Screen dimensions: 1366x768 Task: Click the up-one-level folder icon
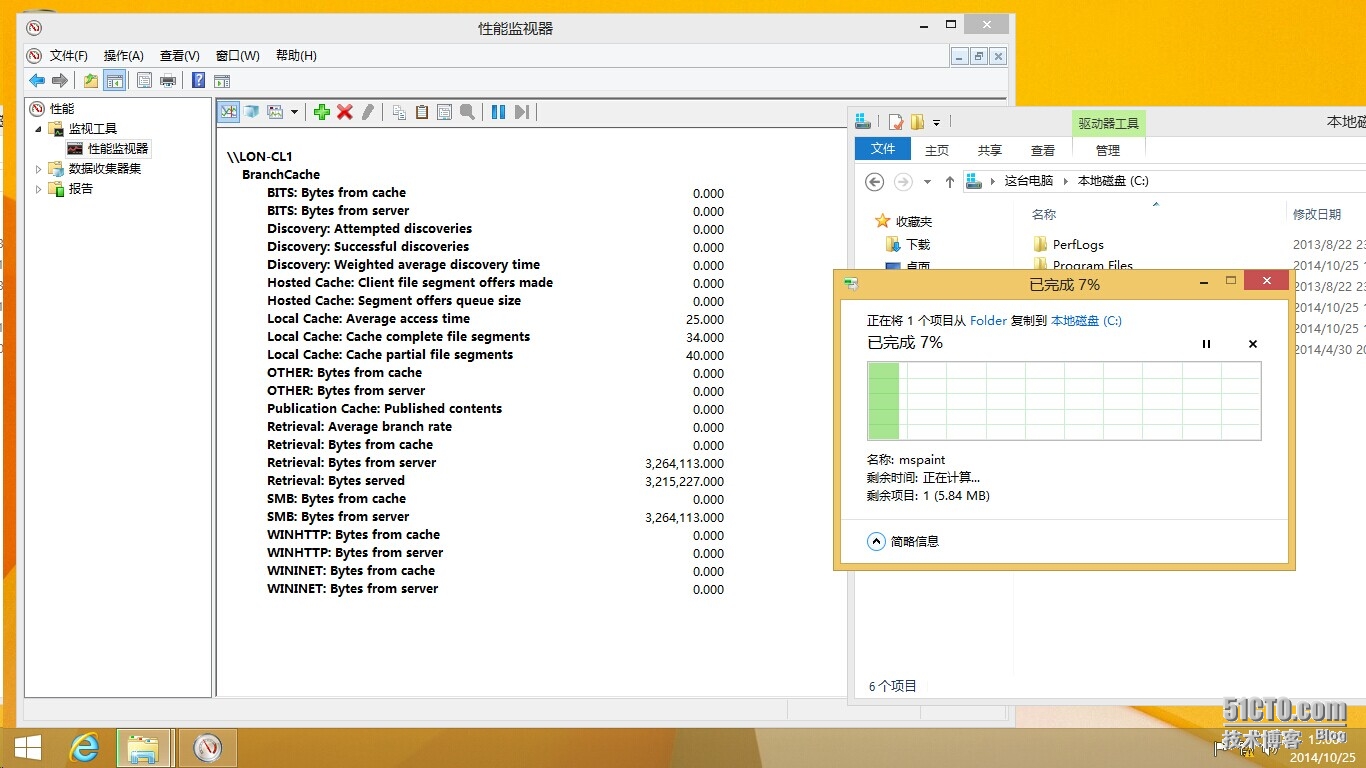coord(91,81)
